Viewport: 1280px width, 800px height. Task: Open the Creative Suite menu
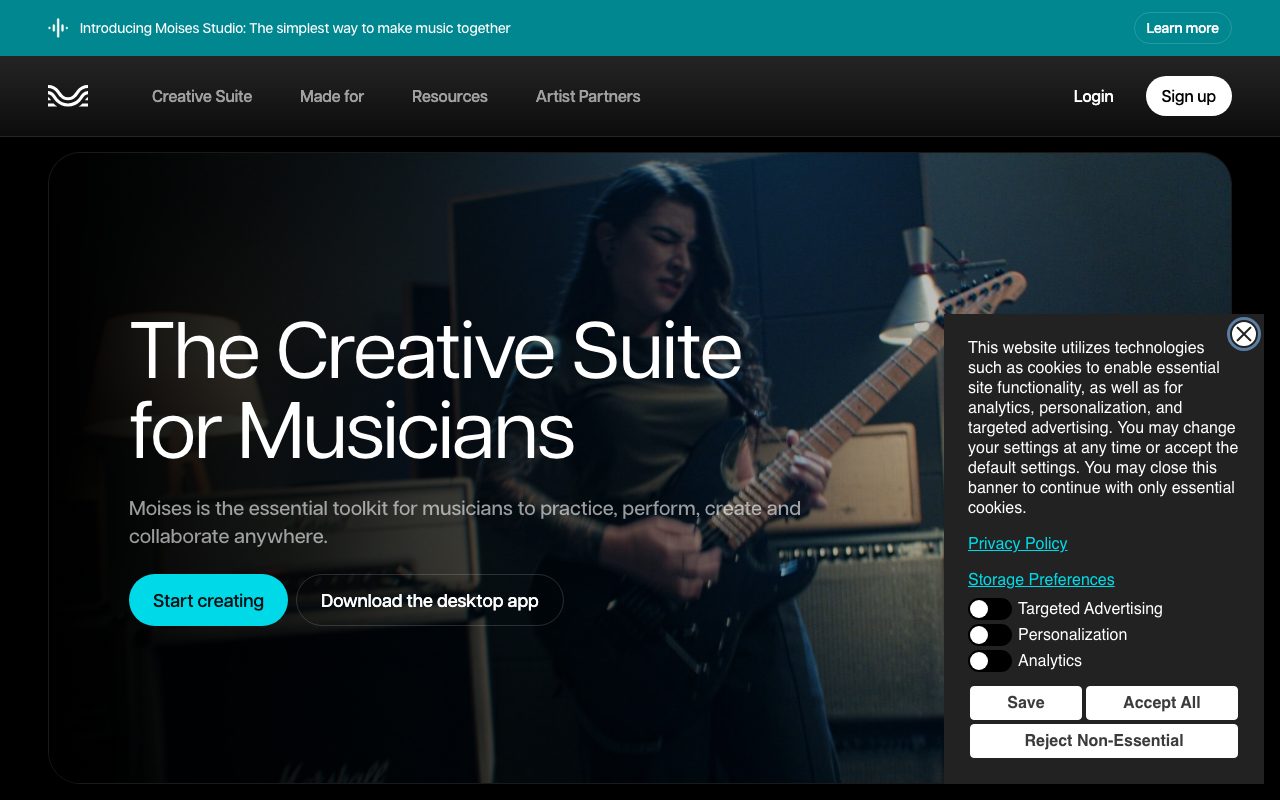[x=202, y=96]
